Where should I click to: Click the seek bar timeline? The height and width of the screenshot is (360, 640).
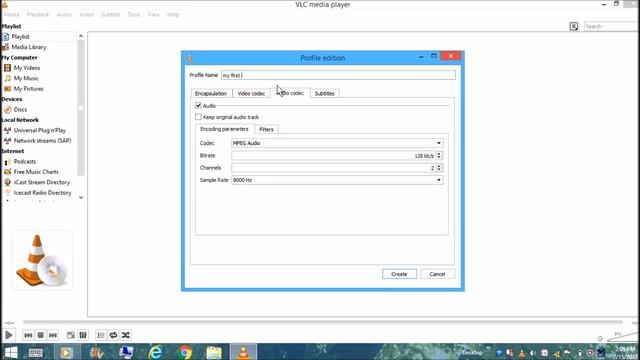322,322
